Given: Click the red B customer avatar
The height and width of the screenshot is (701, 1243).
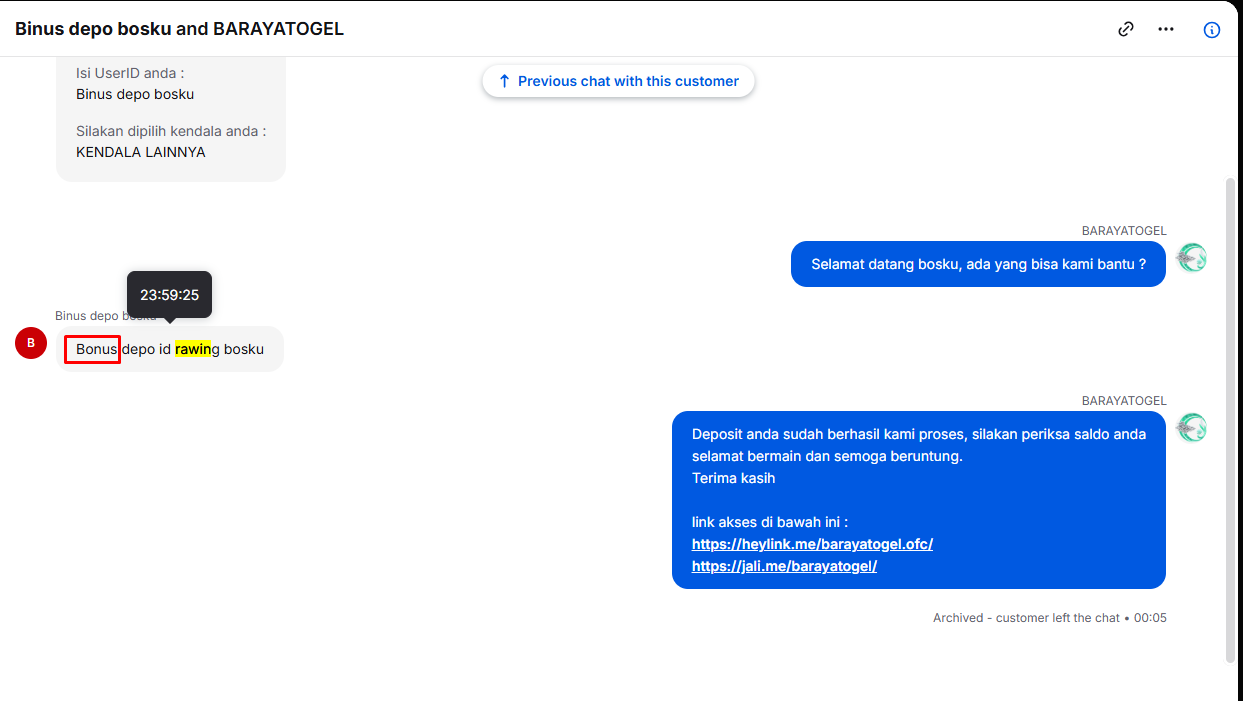Looking at the screenshot, I should [31, 342].
